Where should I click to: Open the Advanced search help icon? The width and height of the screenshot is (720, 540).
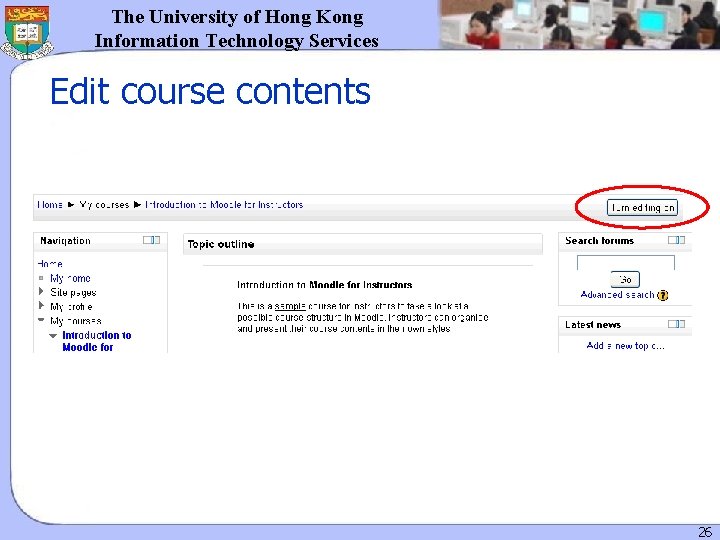(663, 295)
